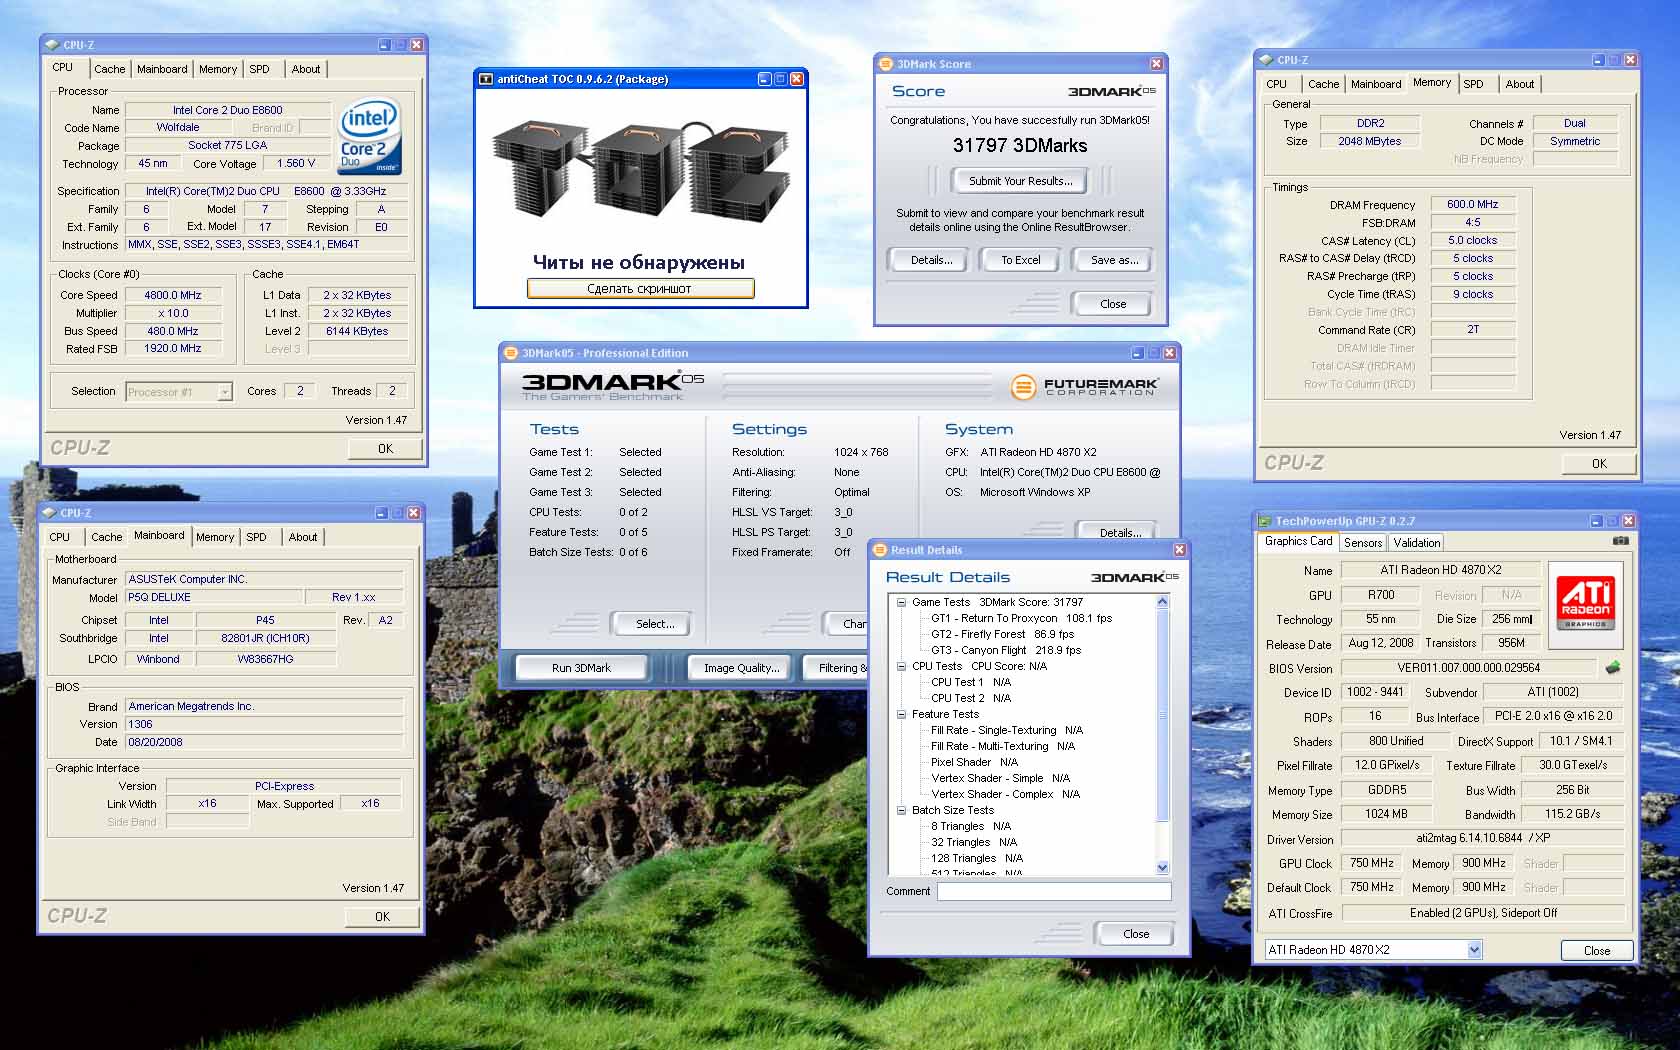Select the Pixel Shader result row
1680x1050 pixels.
click(x=974, y=762)
